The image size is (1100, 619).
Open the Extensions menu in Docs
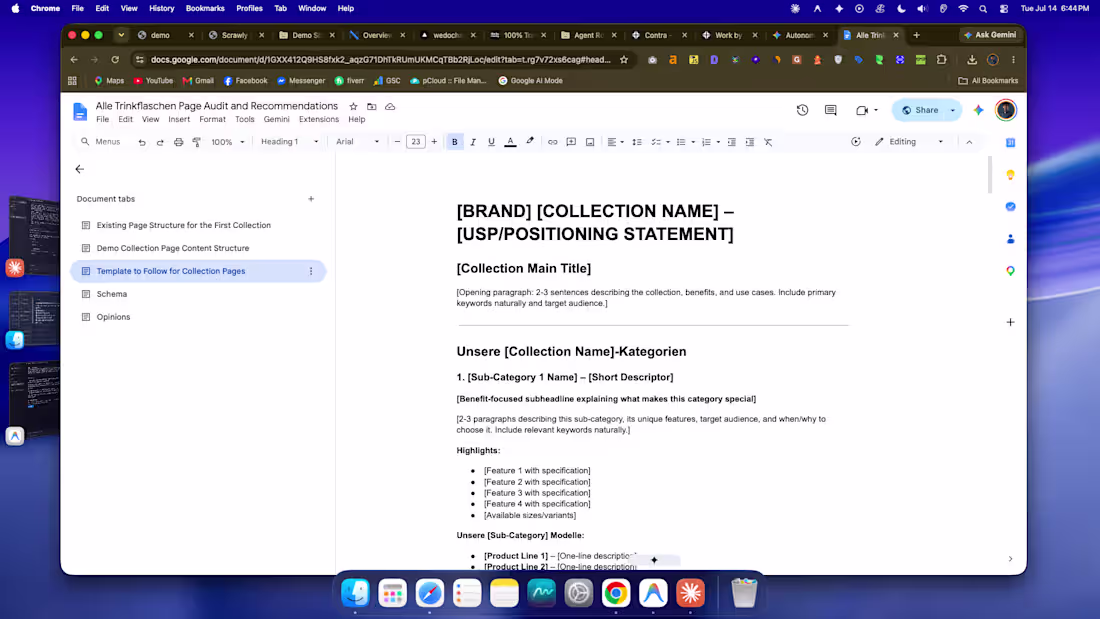318,119
